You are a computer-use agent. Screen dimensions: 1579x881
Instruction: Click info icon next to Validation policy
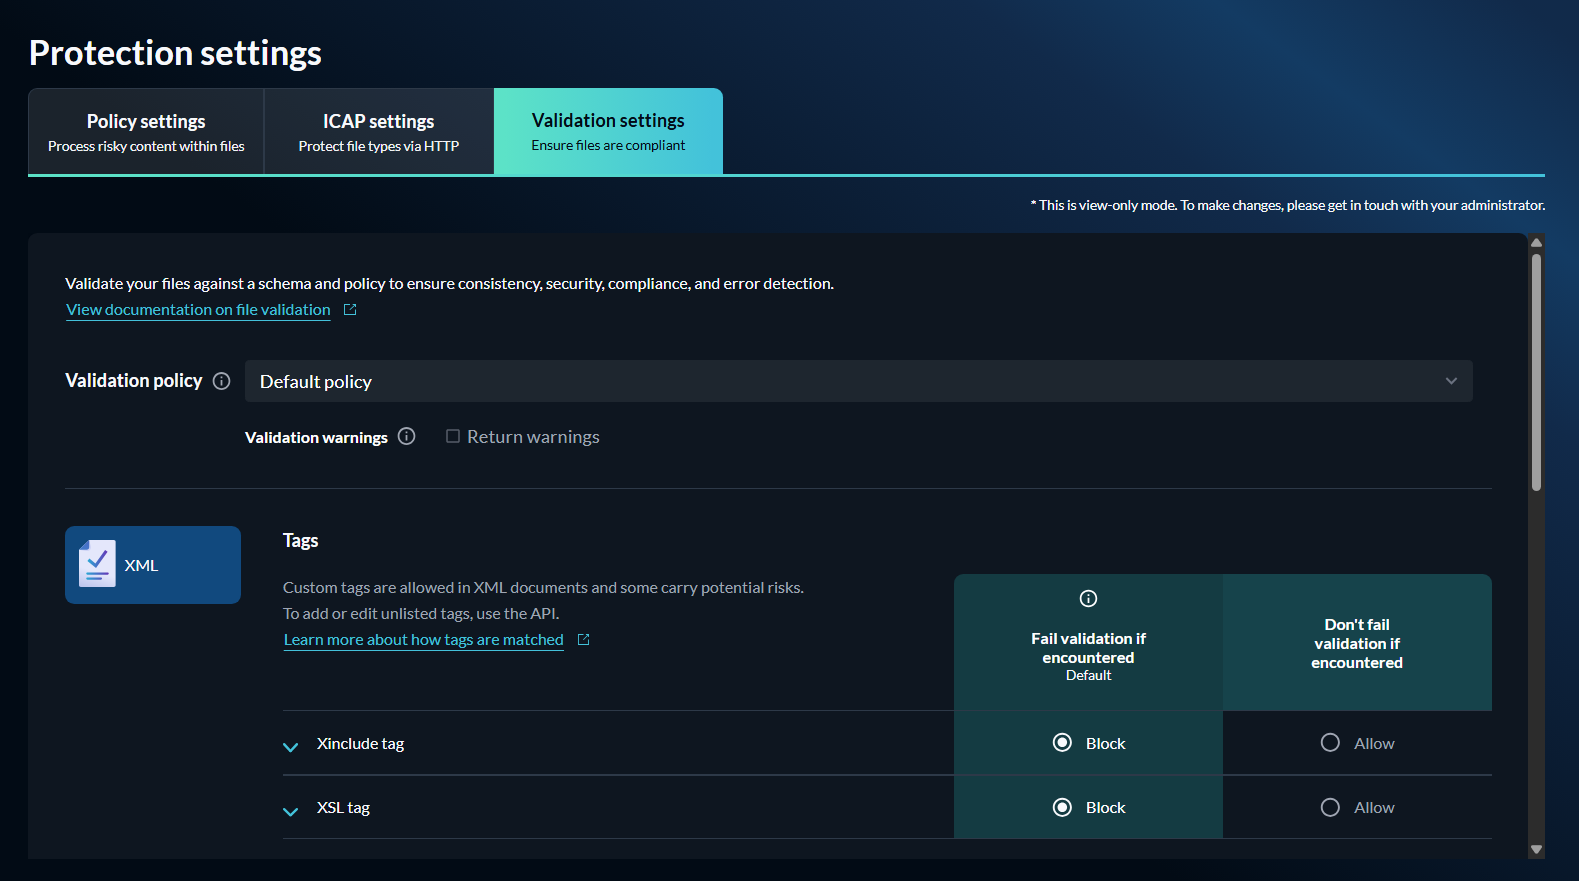pyautogui.click(x=222, y=381)
